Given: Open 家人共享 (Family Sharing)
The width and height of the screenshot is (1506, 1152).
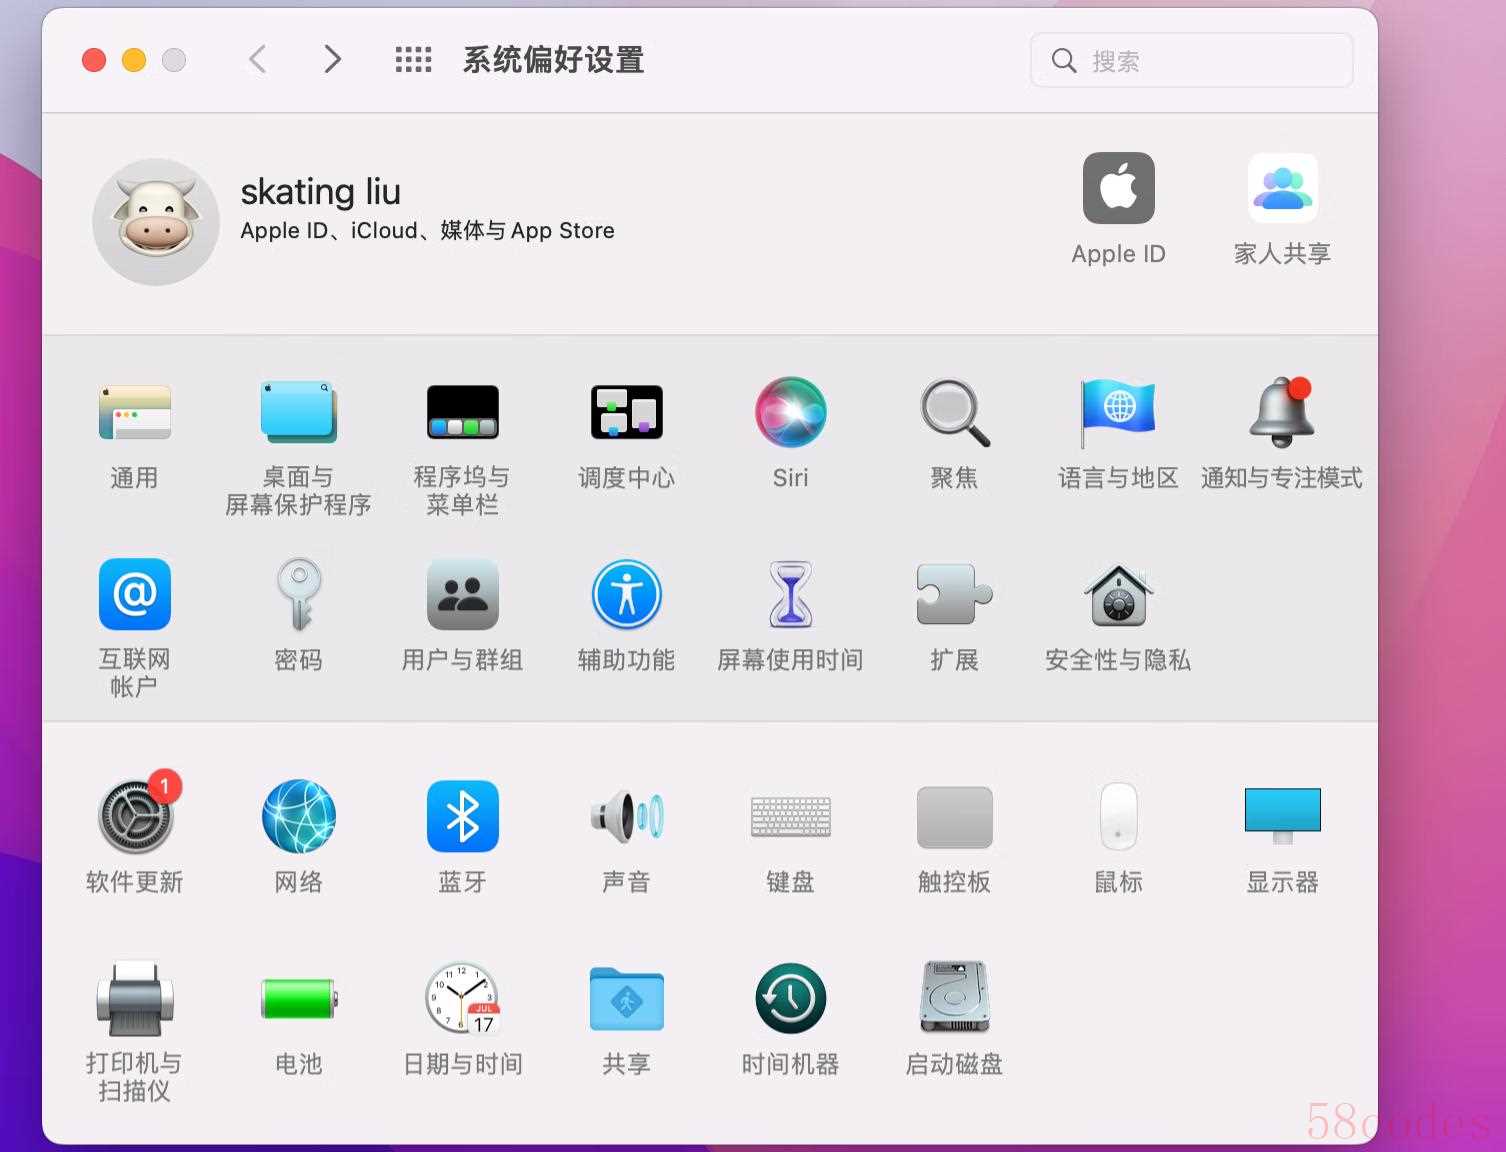Looking at the screenshot, I should point(1282,188).
